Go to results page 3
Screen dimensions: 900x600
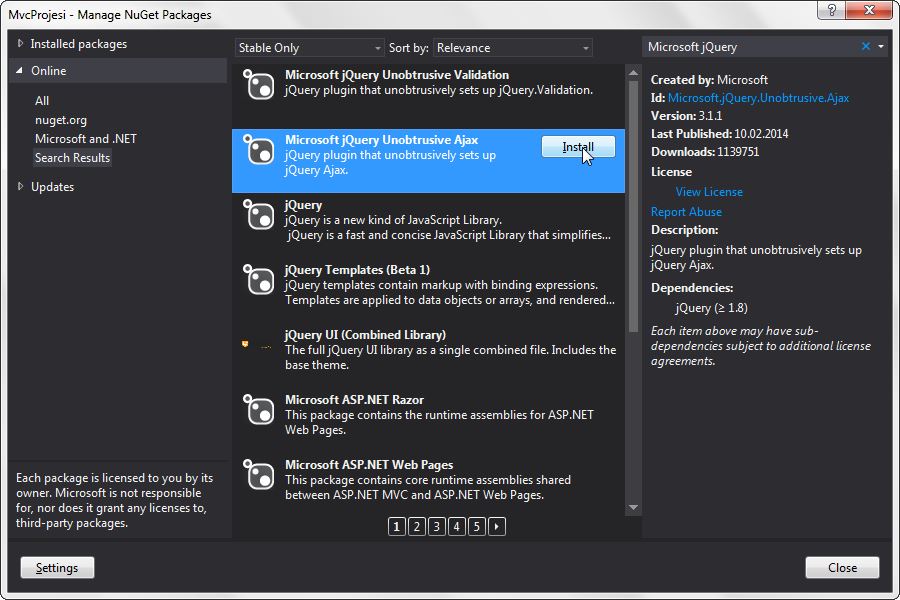[x=437, y=526]
